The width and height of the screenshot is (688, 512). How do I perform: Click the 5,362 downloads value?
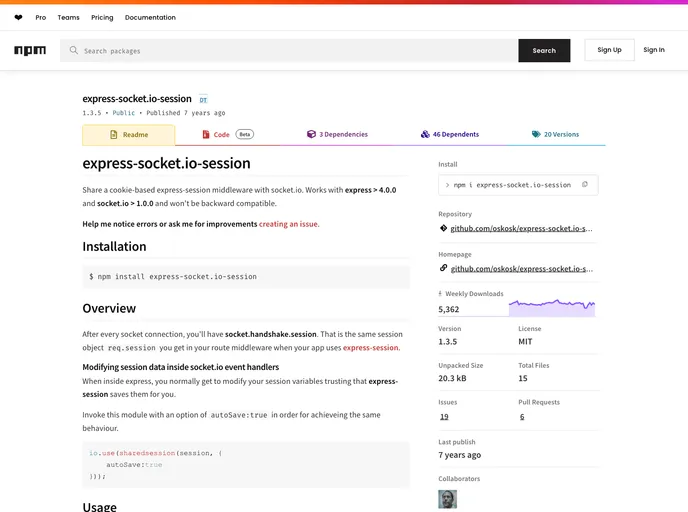tap(448, 309)
